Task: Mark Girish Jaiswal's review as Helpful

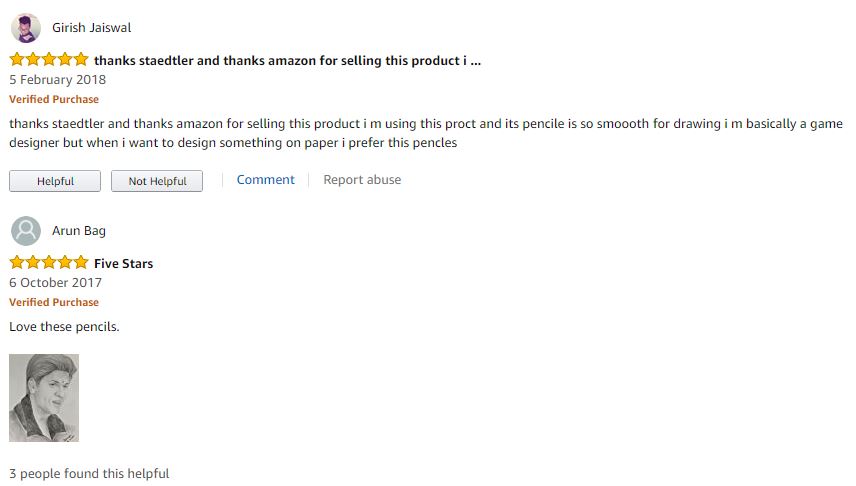Action: tap(55, 181)
